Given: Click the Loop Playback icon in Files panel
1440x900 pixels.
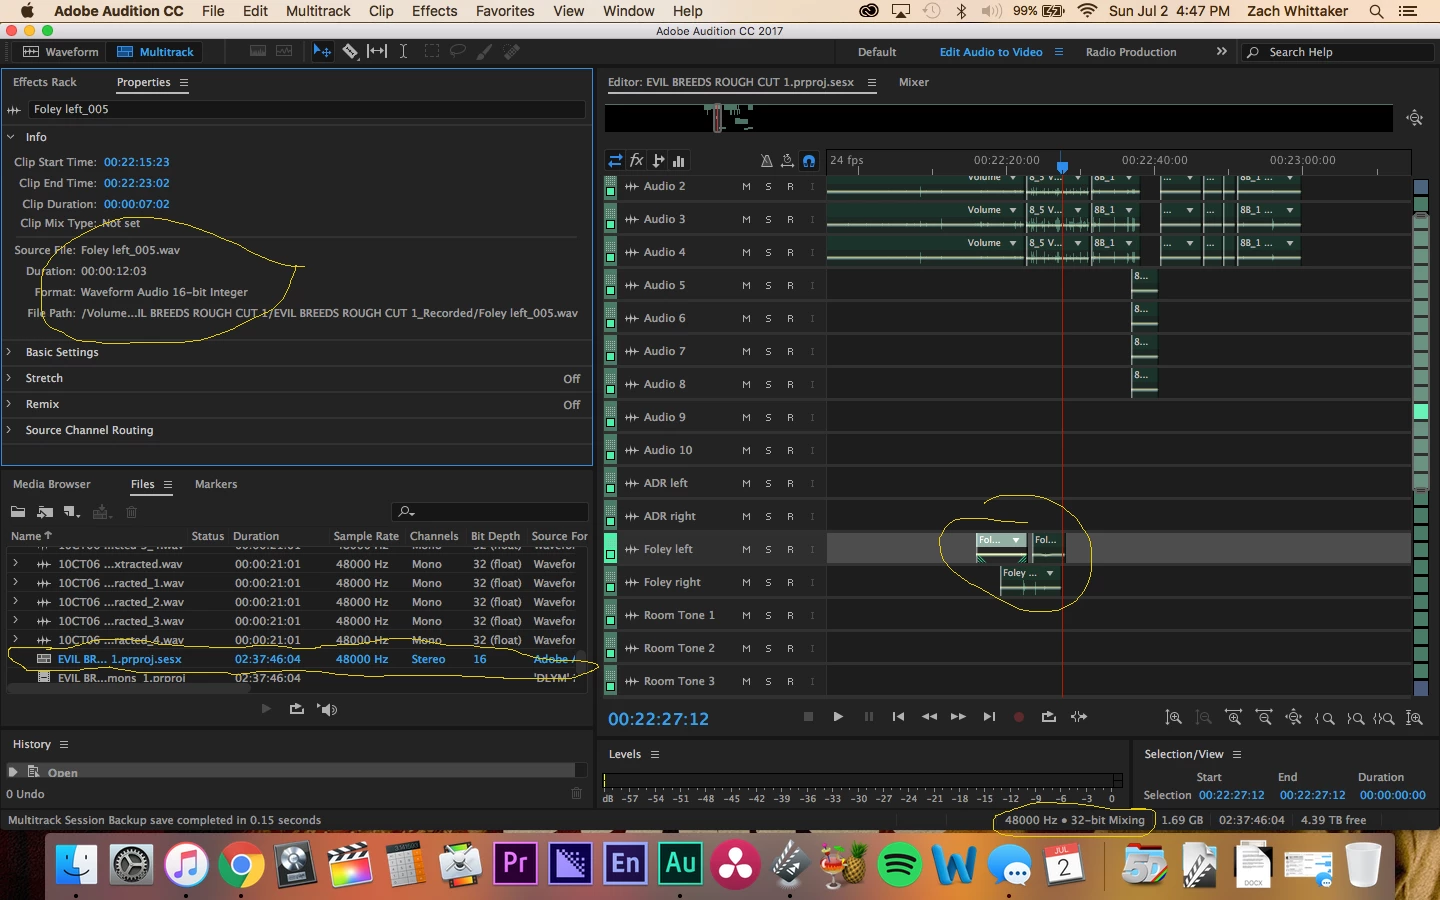Looking at the screenshot, I should click(x=297, y=709).
